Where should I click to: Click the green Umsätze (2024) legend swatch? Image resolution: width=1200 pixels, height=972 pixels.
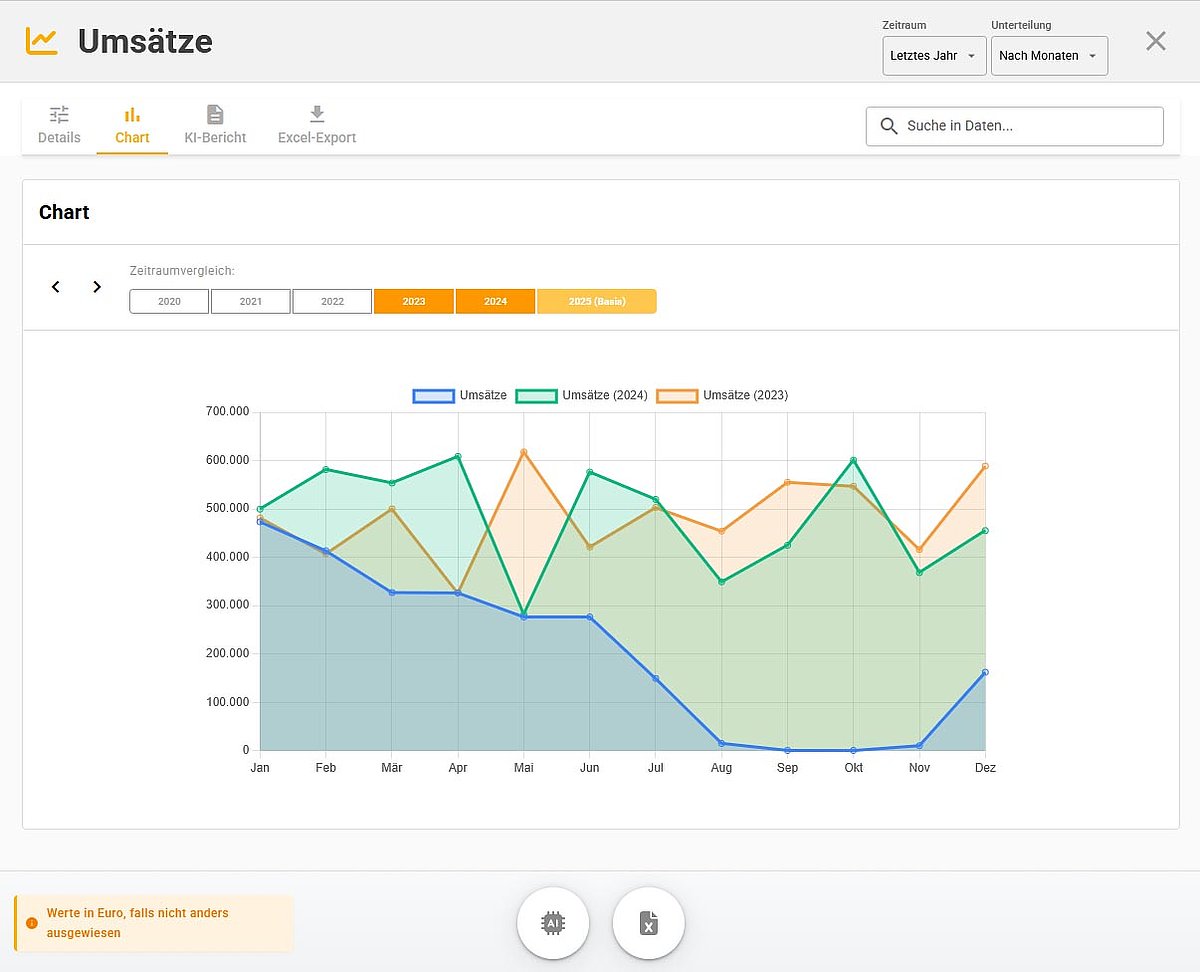click(x=536, y=396)
